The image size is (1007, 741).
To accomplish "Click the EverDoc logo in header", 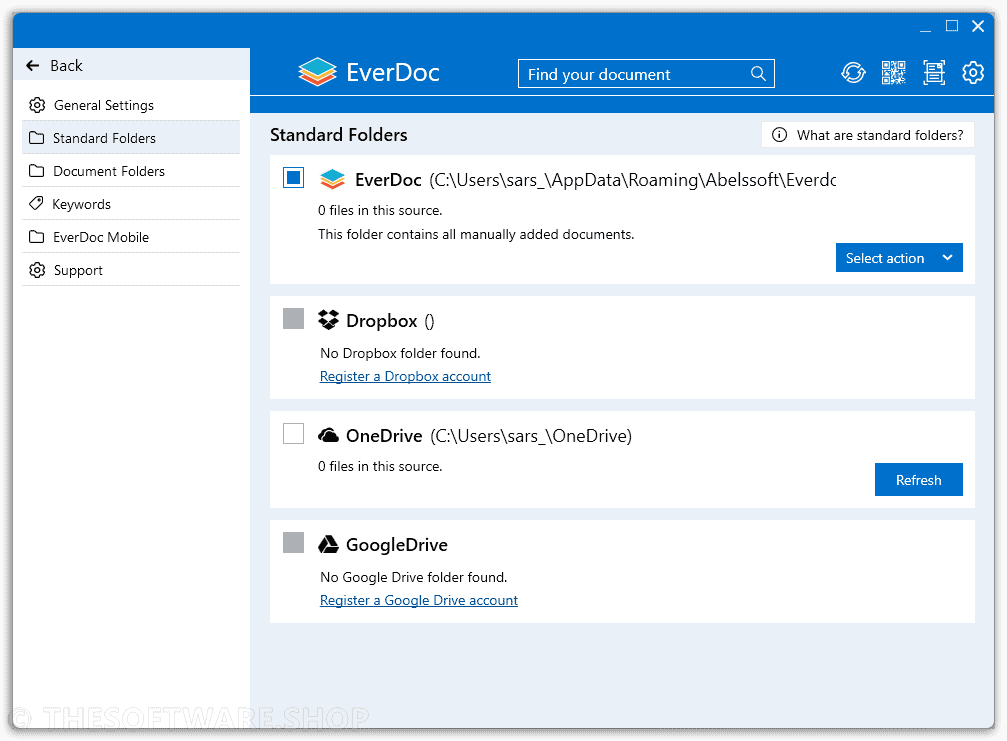I will pos(369,72).
